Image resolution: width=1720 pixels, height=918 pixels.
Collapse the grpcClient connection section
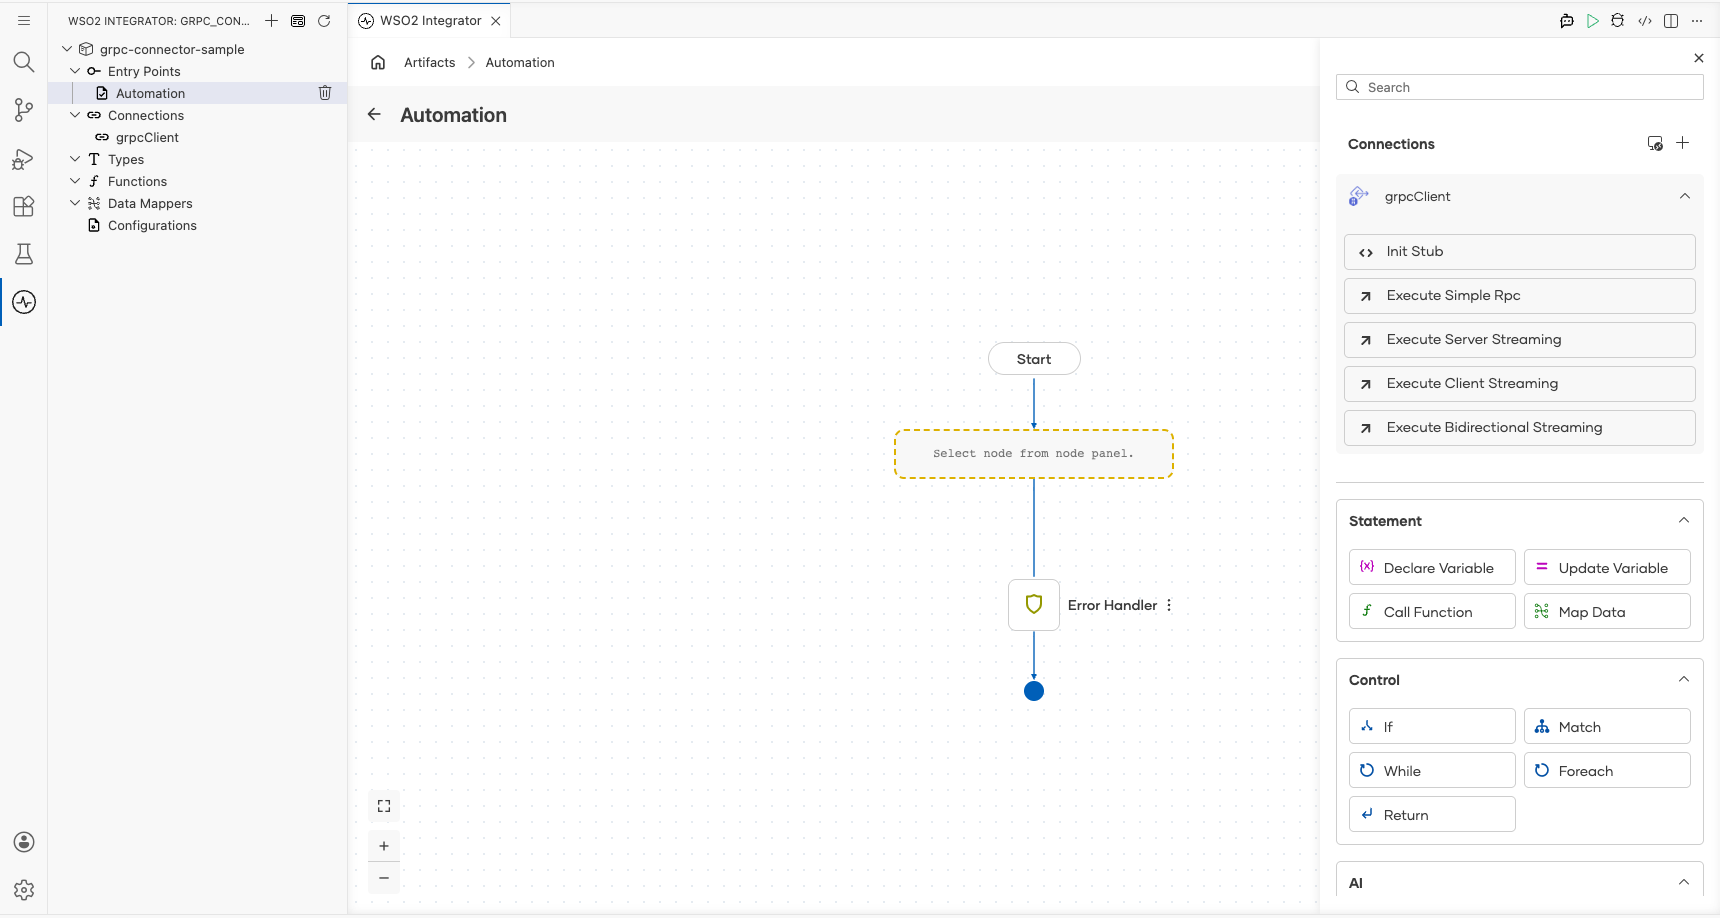click(1685, 196)
